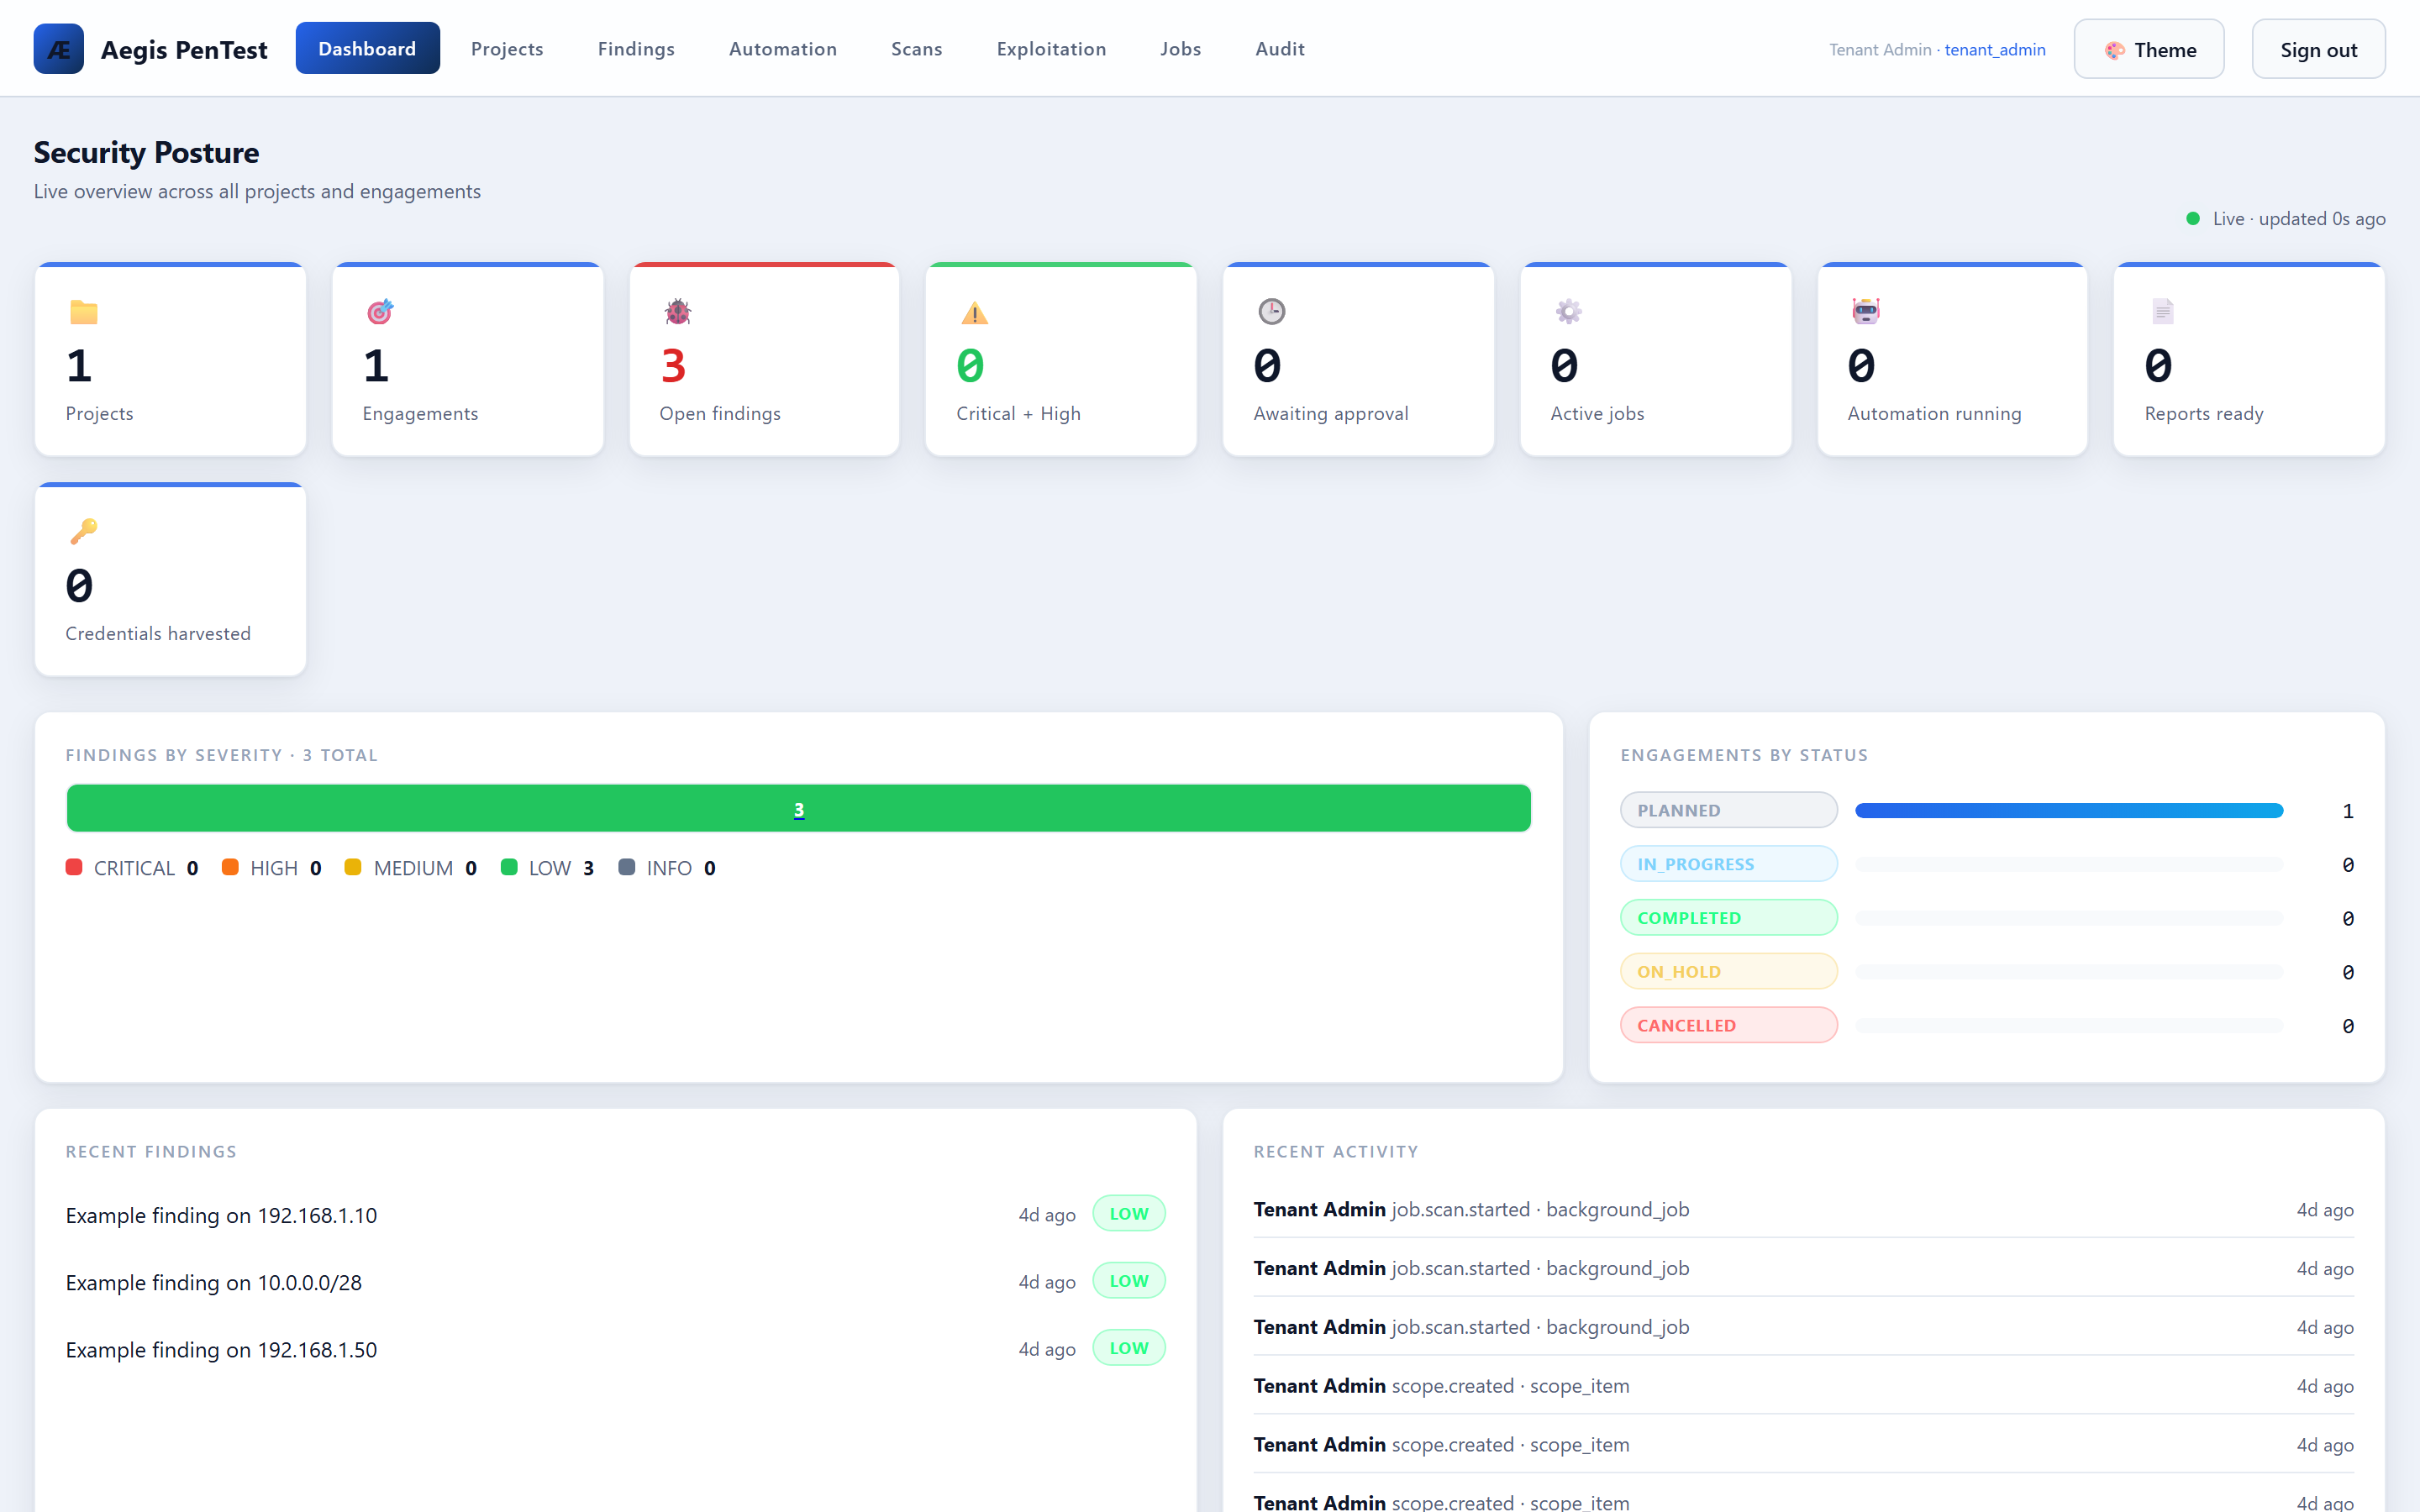Click the Awaiting approval card label
Screen dimensions: 2420x1512
(x=1331, y=413)
